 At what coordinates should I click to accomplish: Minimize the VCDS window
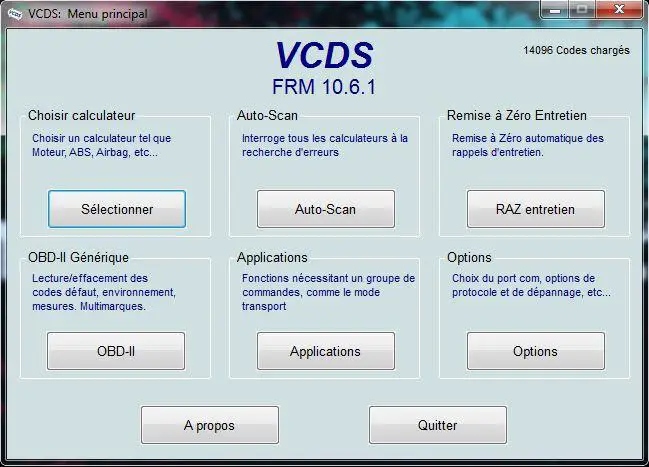[555, 10]
